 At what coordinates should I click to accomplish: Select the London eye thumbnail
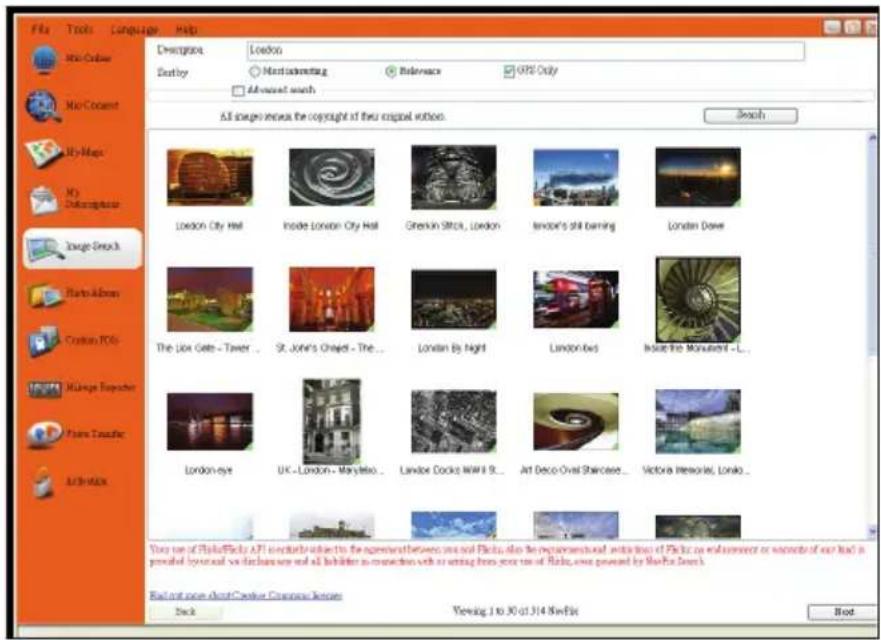(x=210, y=421)
